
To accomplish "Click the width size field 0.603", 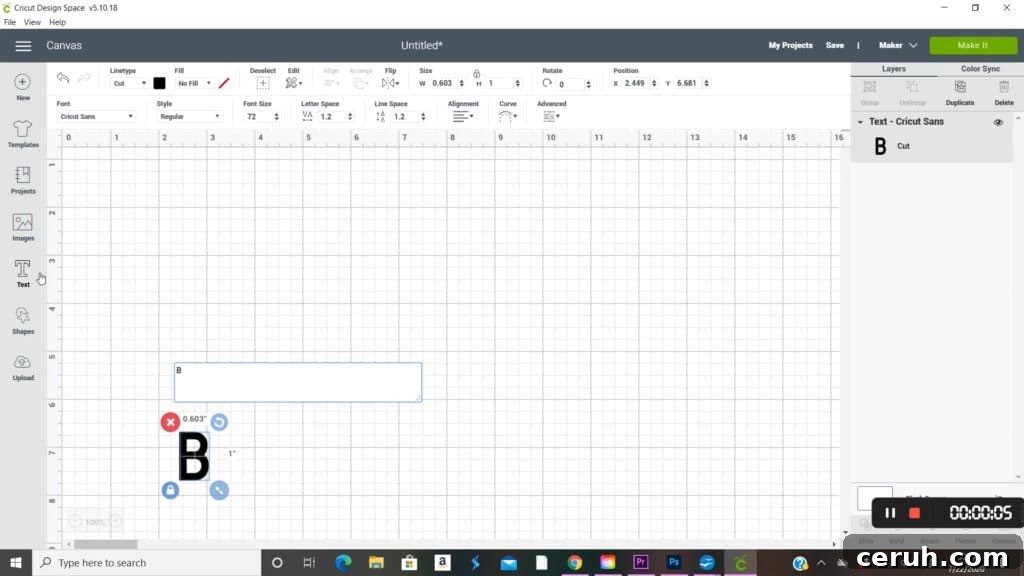I will tap(442, 84).
